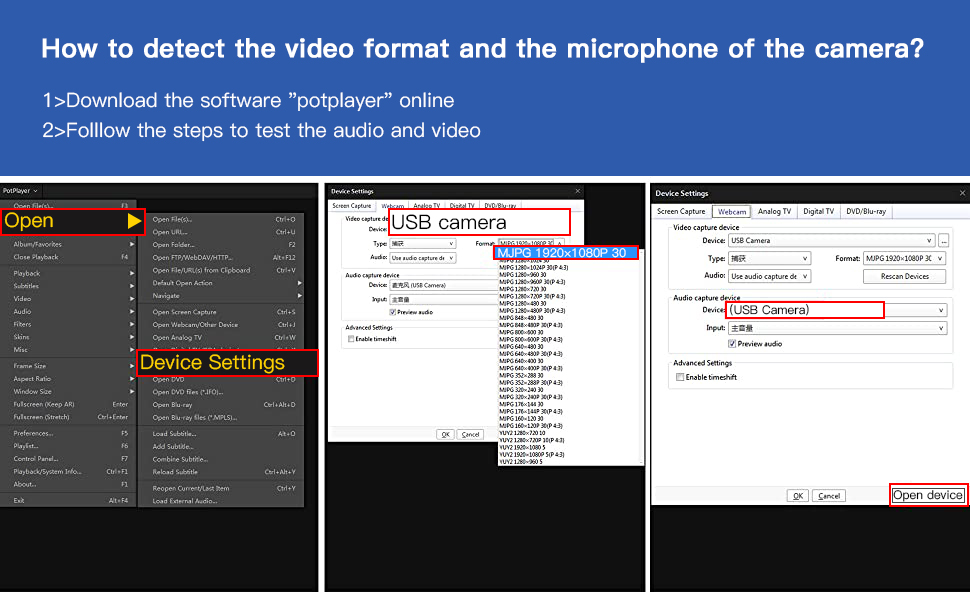Open the Screen Capture tab

pyautogui.click(x=680, y=212)
